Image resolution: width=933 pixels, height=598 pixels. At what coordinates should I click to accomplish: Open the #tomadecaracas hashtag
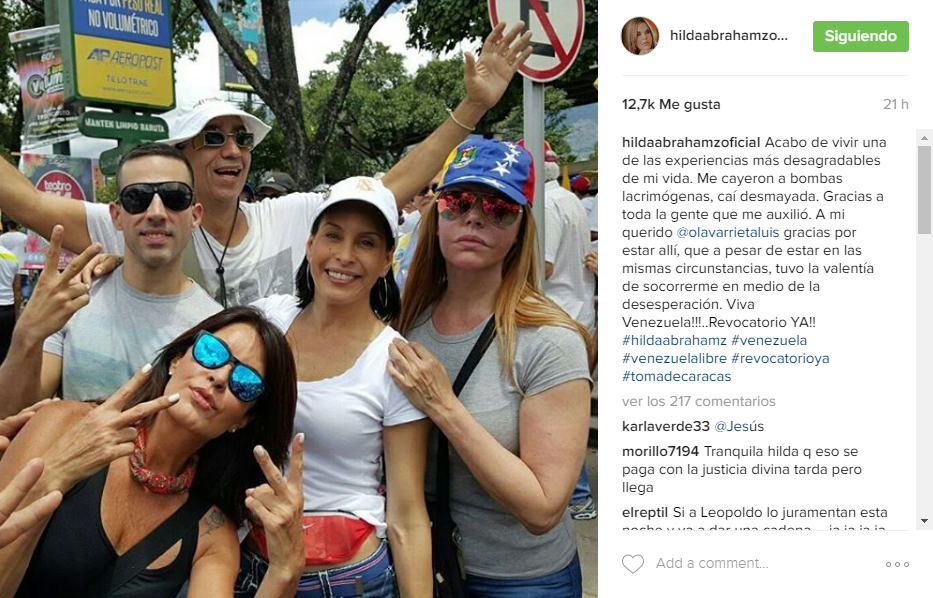pyautogui.click(x=677, y=376)
